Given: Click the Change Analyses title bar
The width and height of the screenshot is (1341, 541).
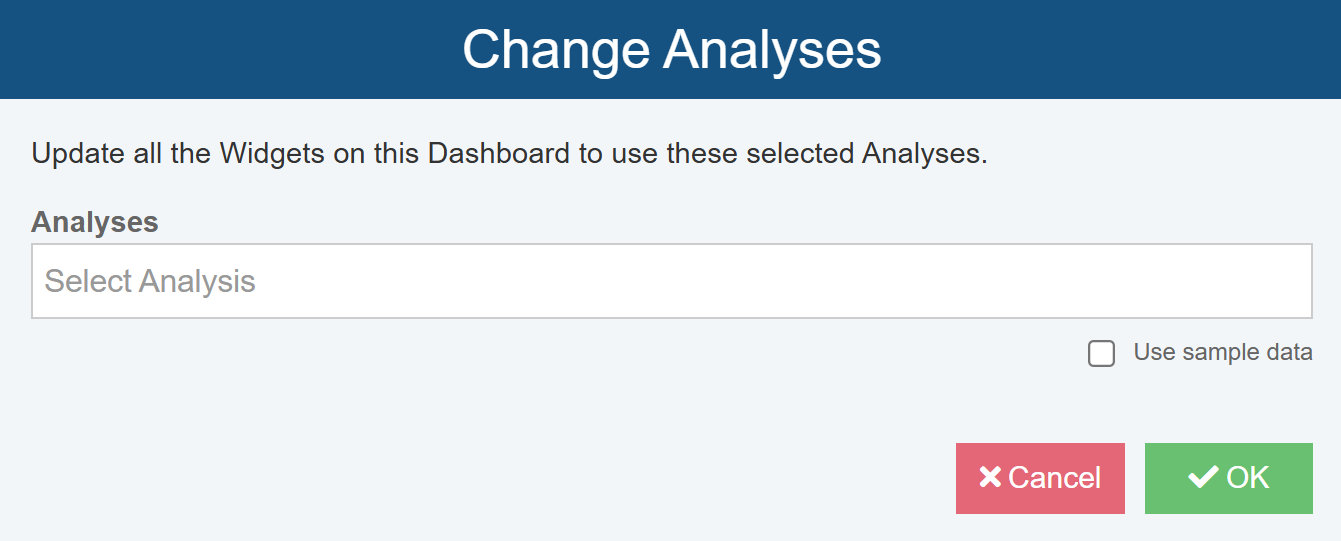Looking at the screenshot, I should [670, 49].
